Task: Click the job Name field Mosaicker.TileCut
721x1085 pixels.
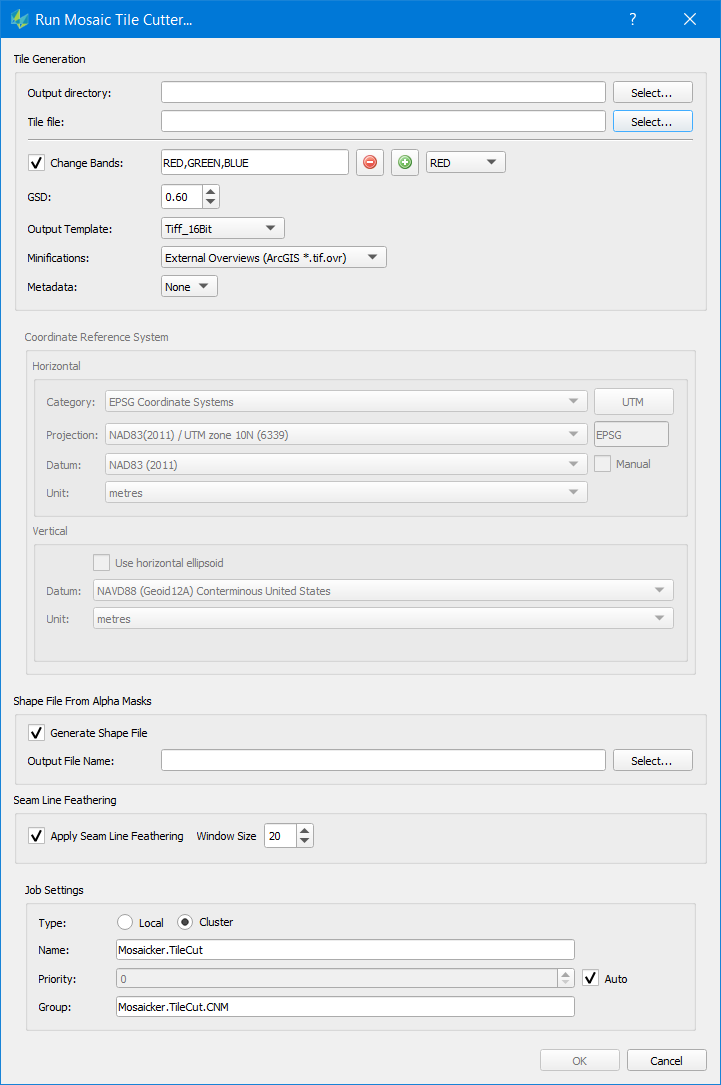Action: point(345,950)
